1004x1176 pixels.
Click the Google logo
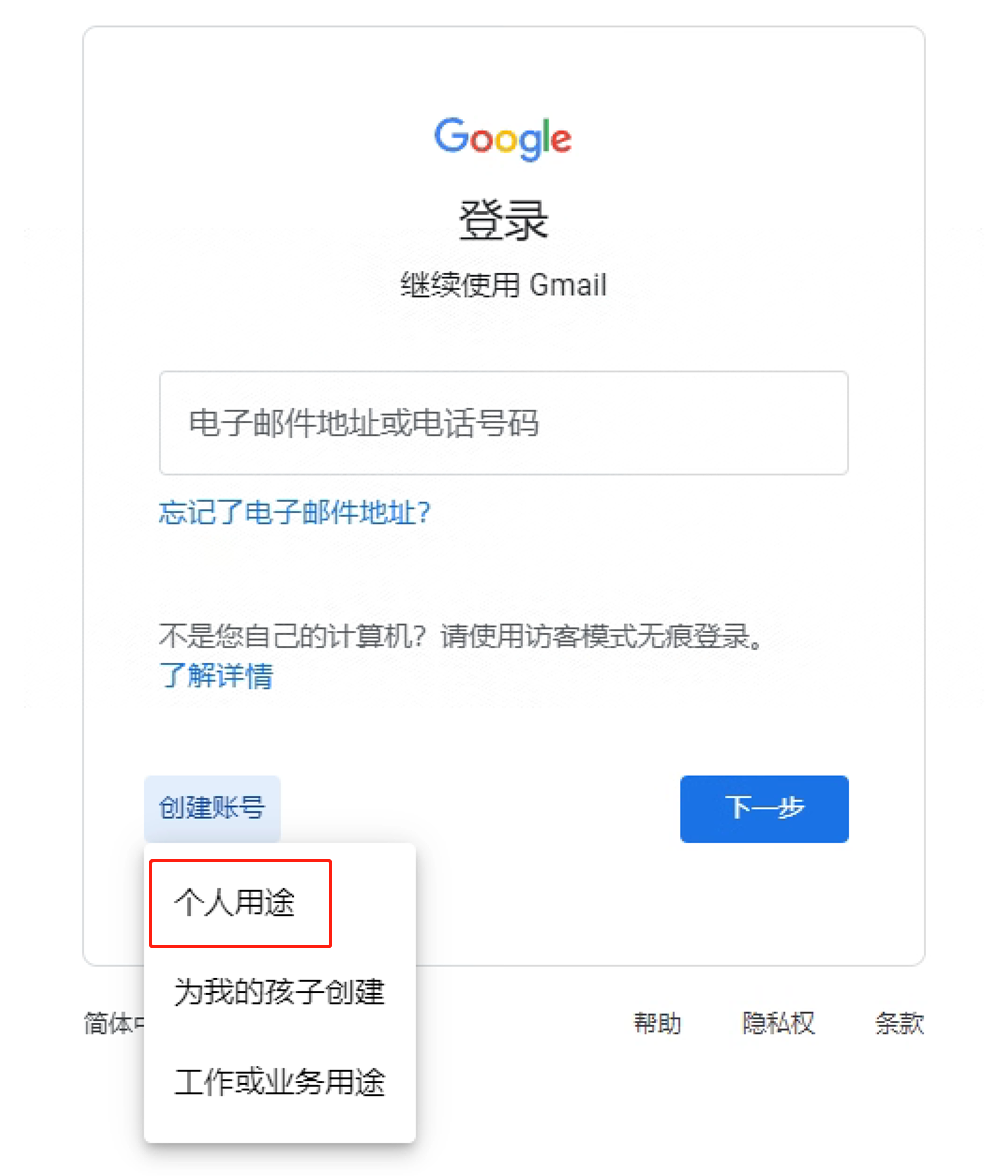(x=502, y=139)
